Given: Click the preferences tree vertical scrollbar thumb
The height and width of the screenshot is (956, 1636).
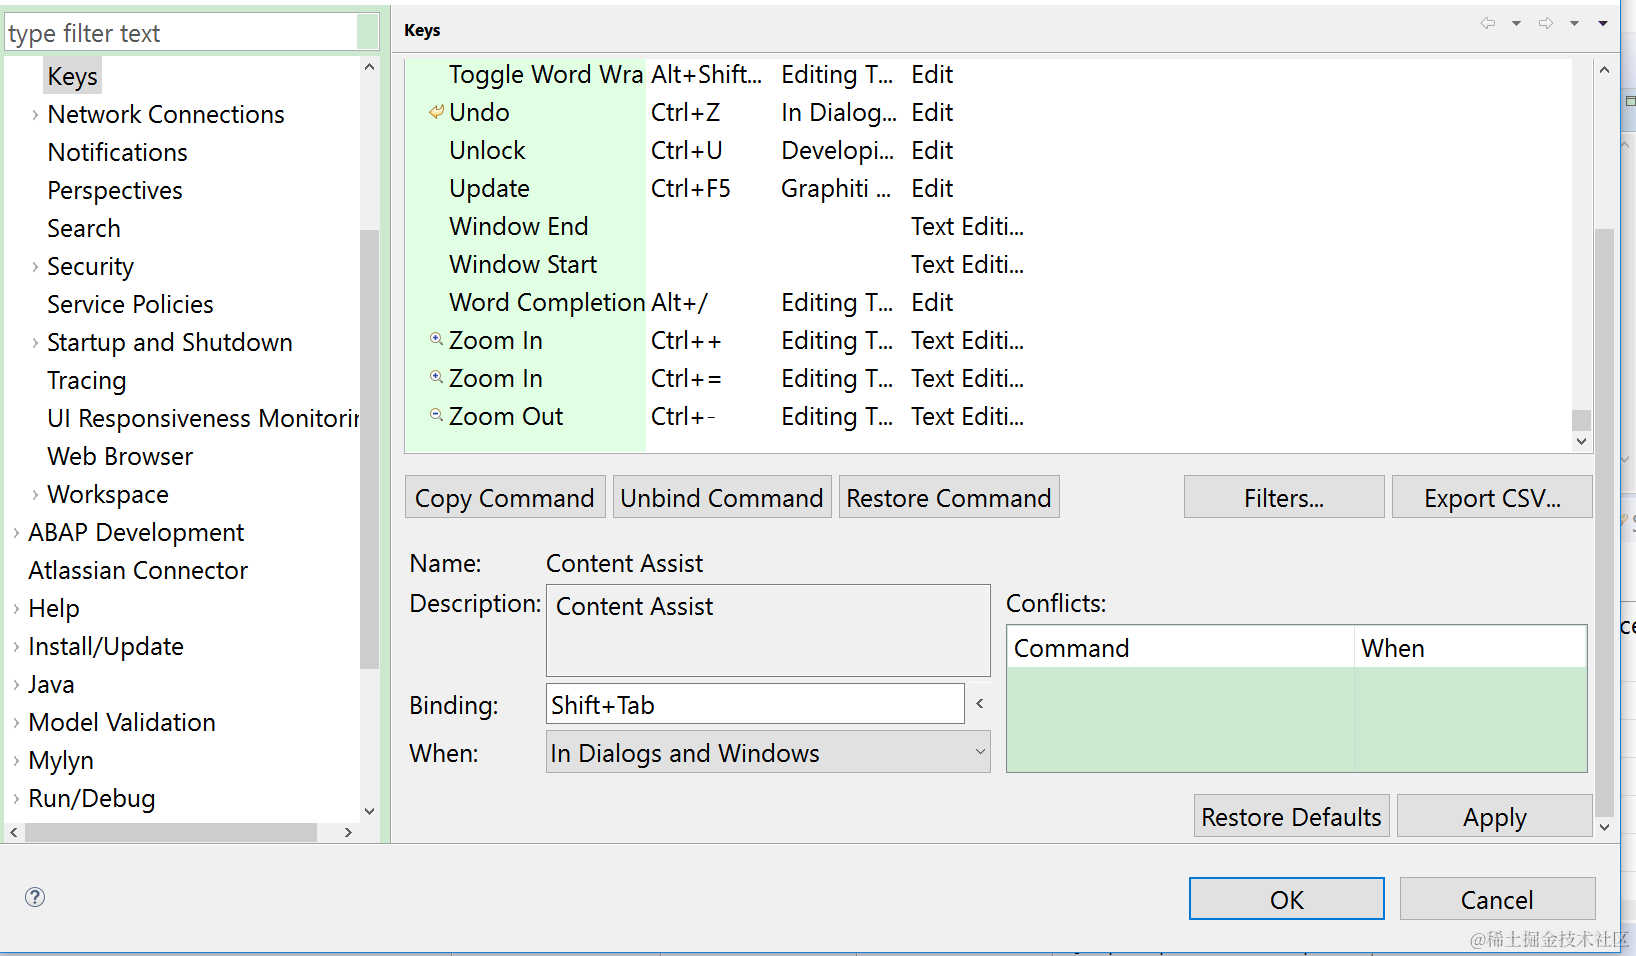Looking at the screenshot, I should (370, 449).
